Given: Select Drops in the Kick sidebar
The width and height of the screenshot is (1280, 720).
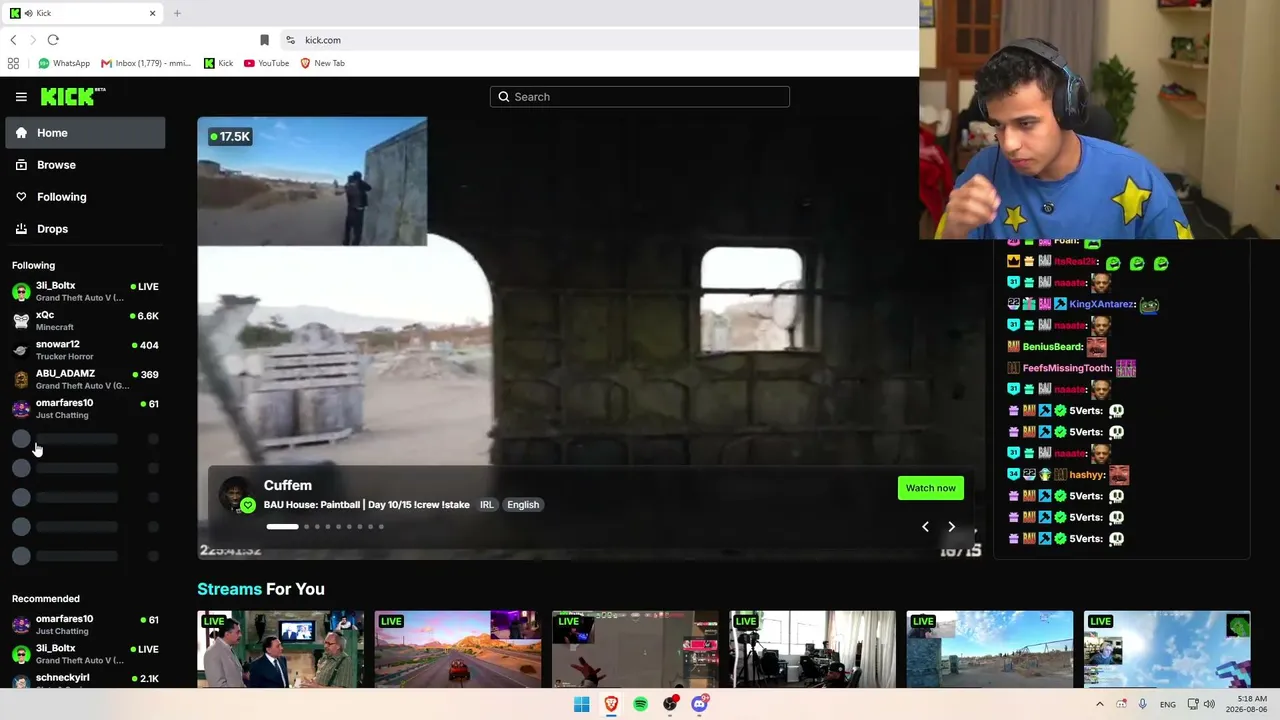Looking at the screenshot, I should click(x=85, y=229).
